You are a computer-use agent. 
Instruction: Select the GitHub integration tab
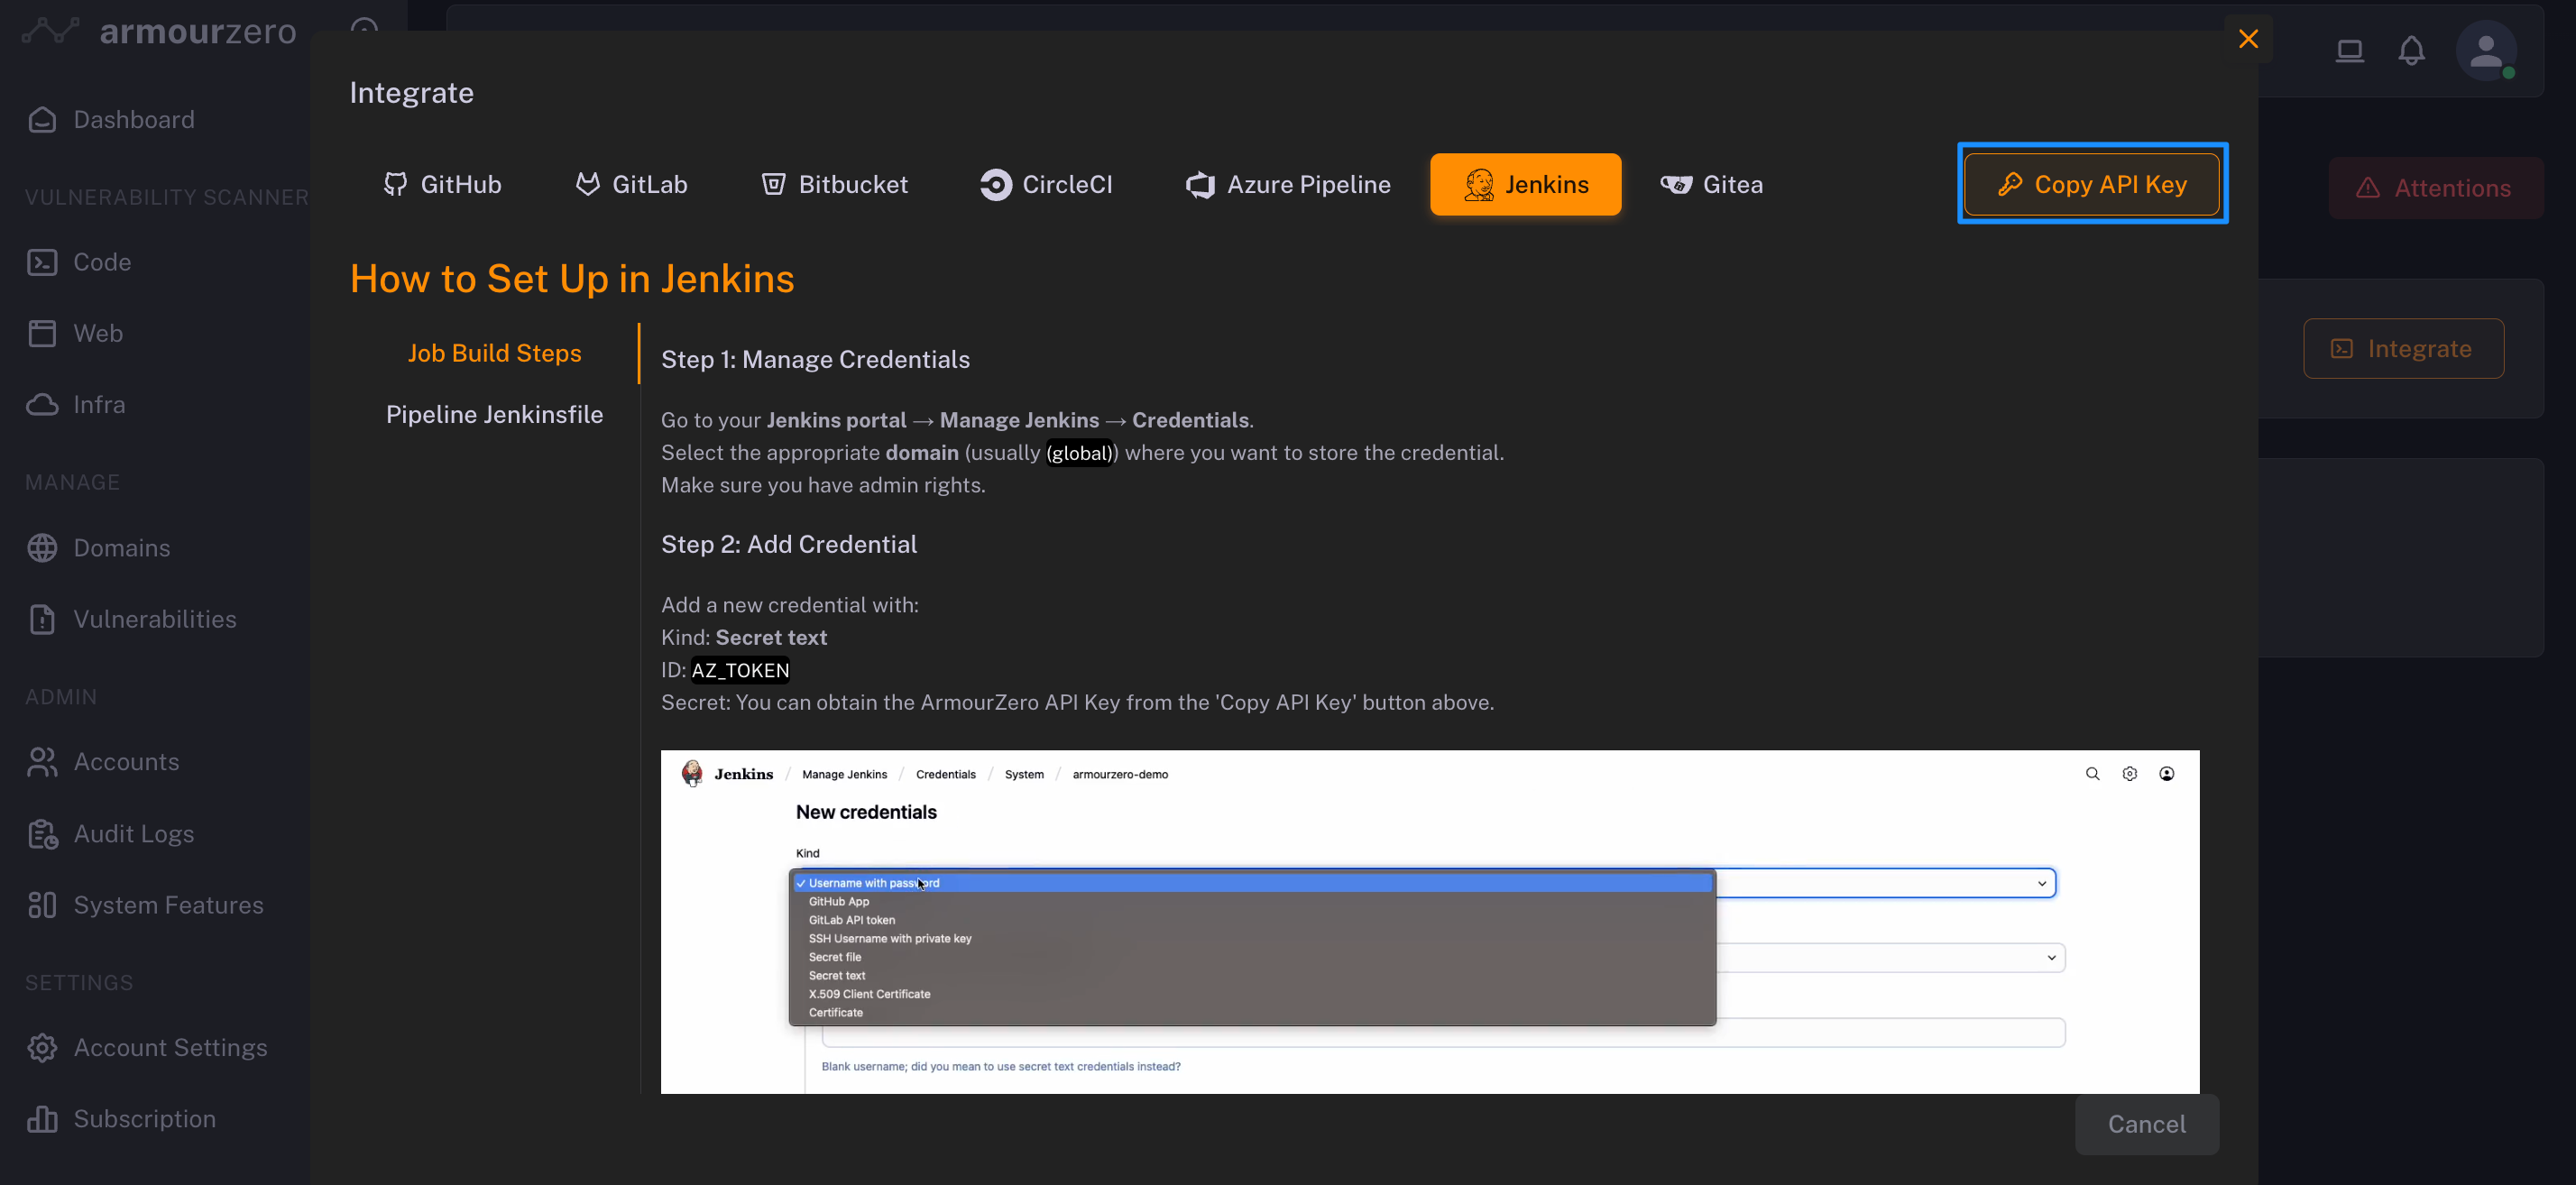442,185
